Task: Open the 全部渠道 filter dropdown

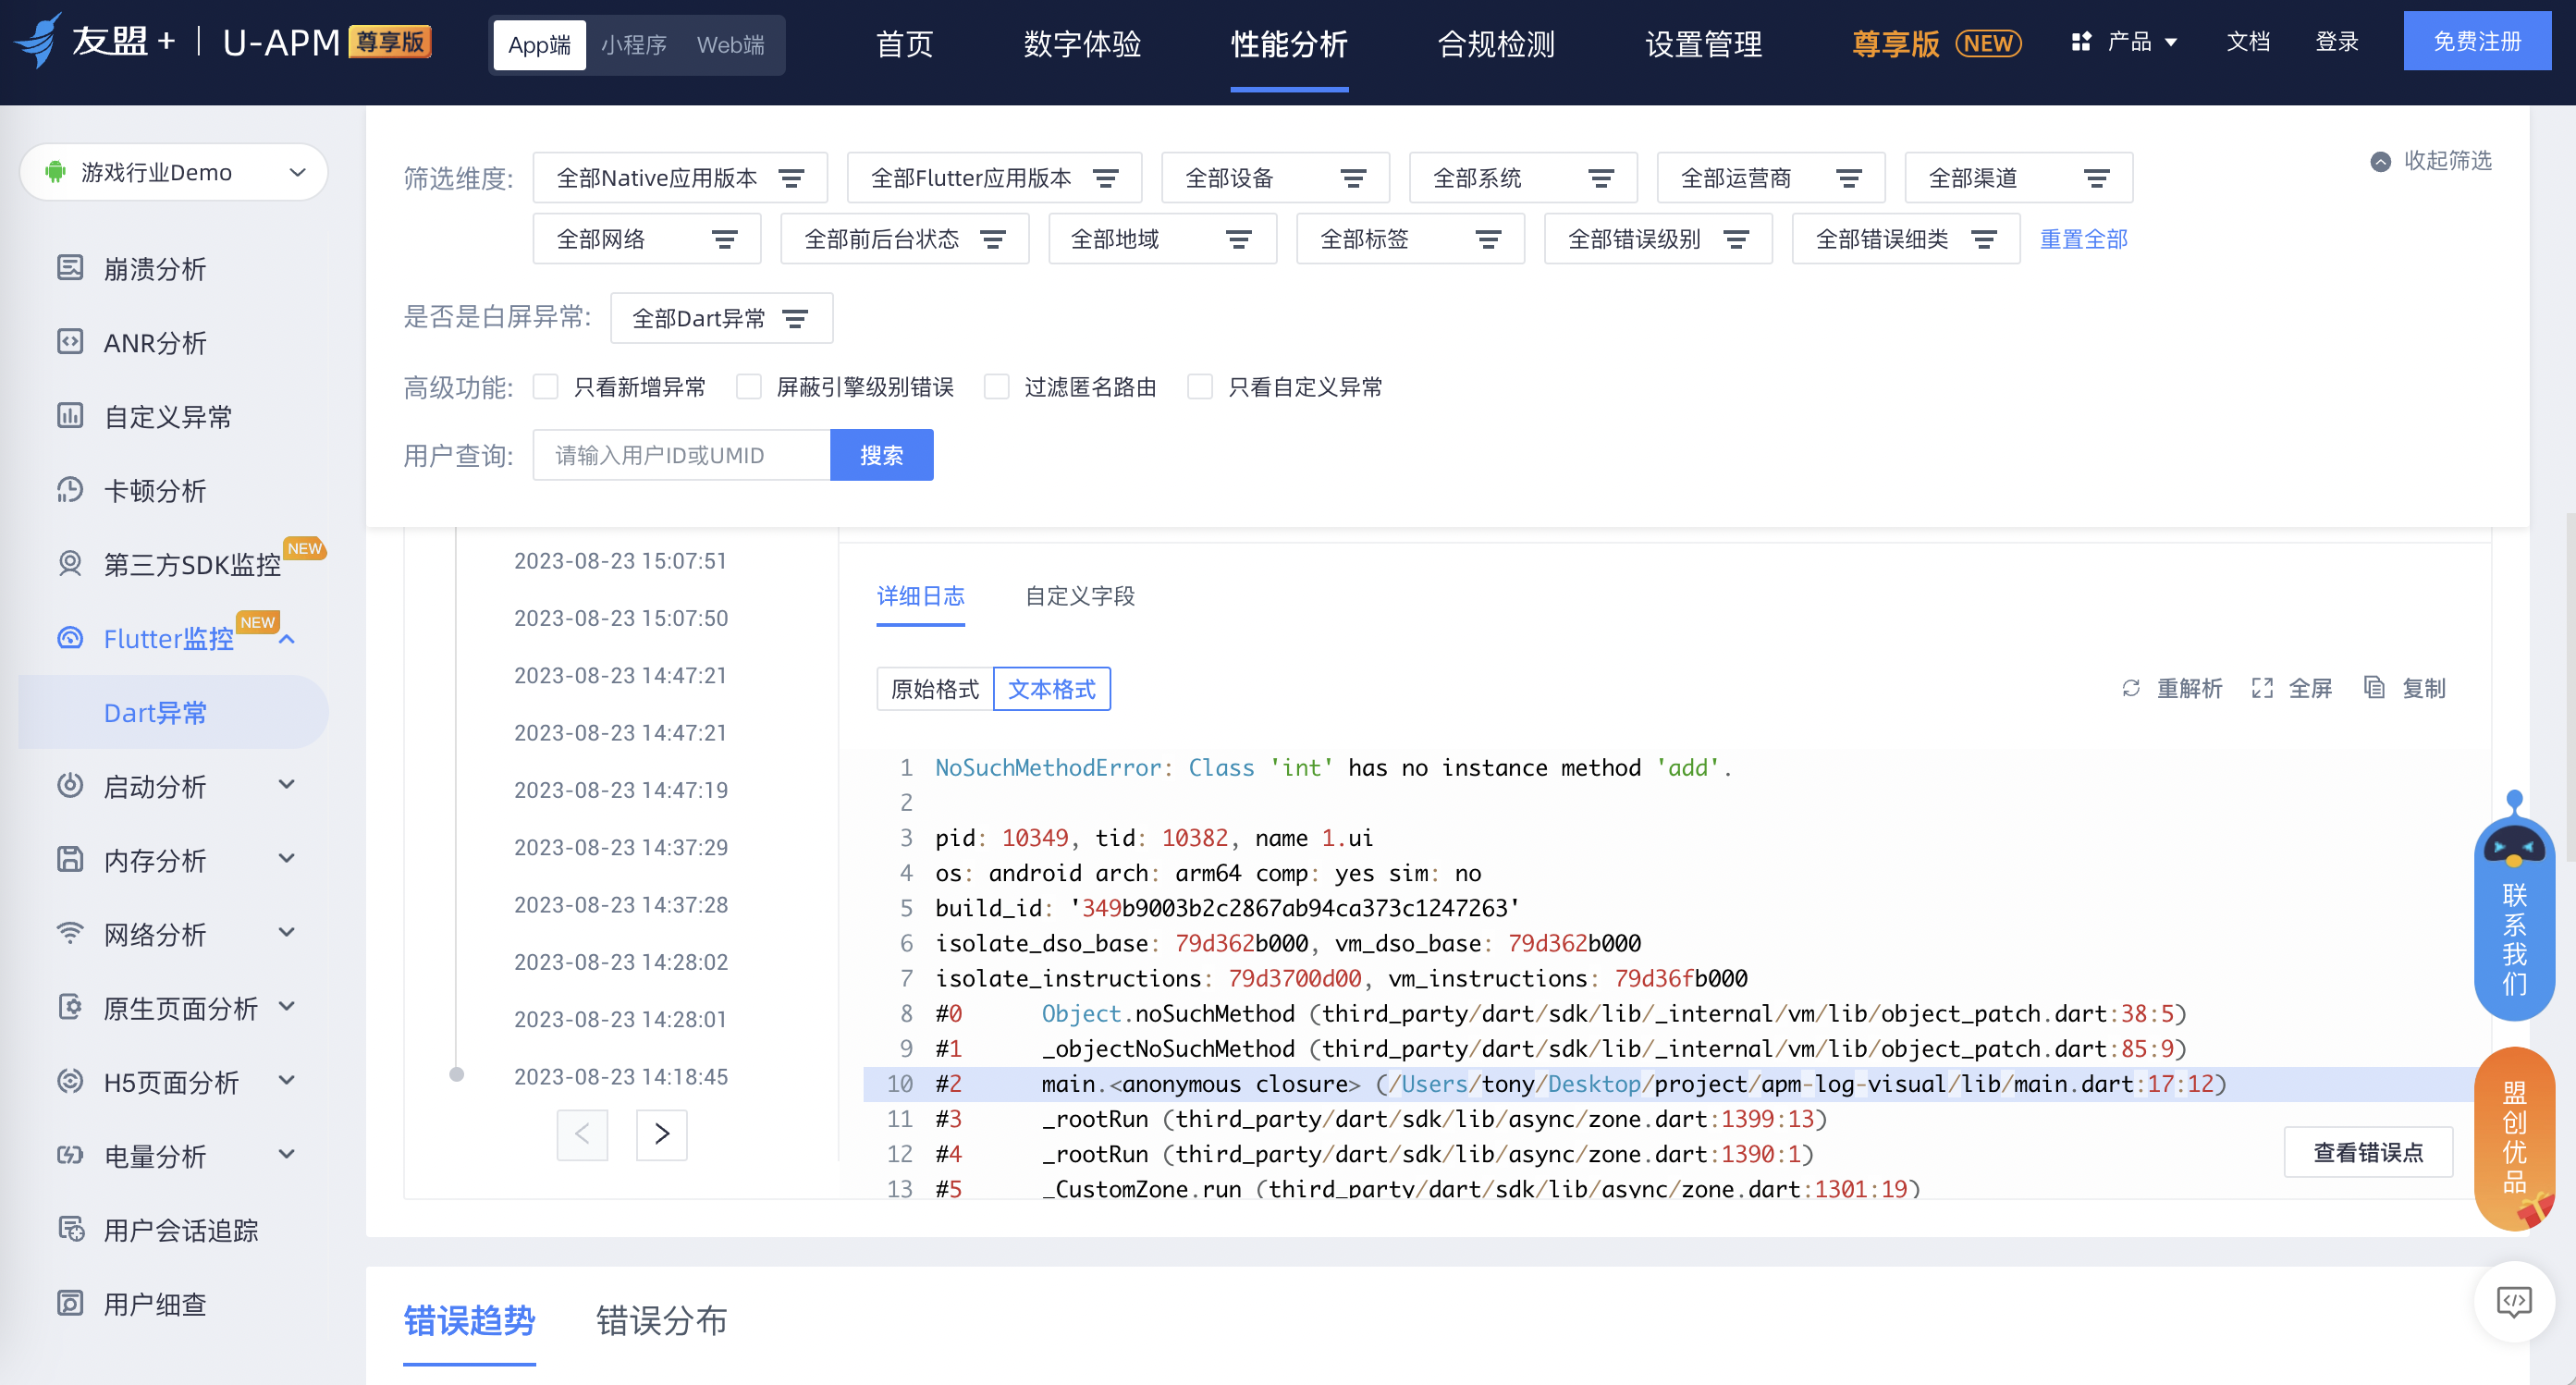Action: click(2019, 178)
